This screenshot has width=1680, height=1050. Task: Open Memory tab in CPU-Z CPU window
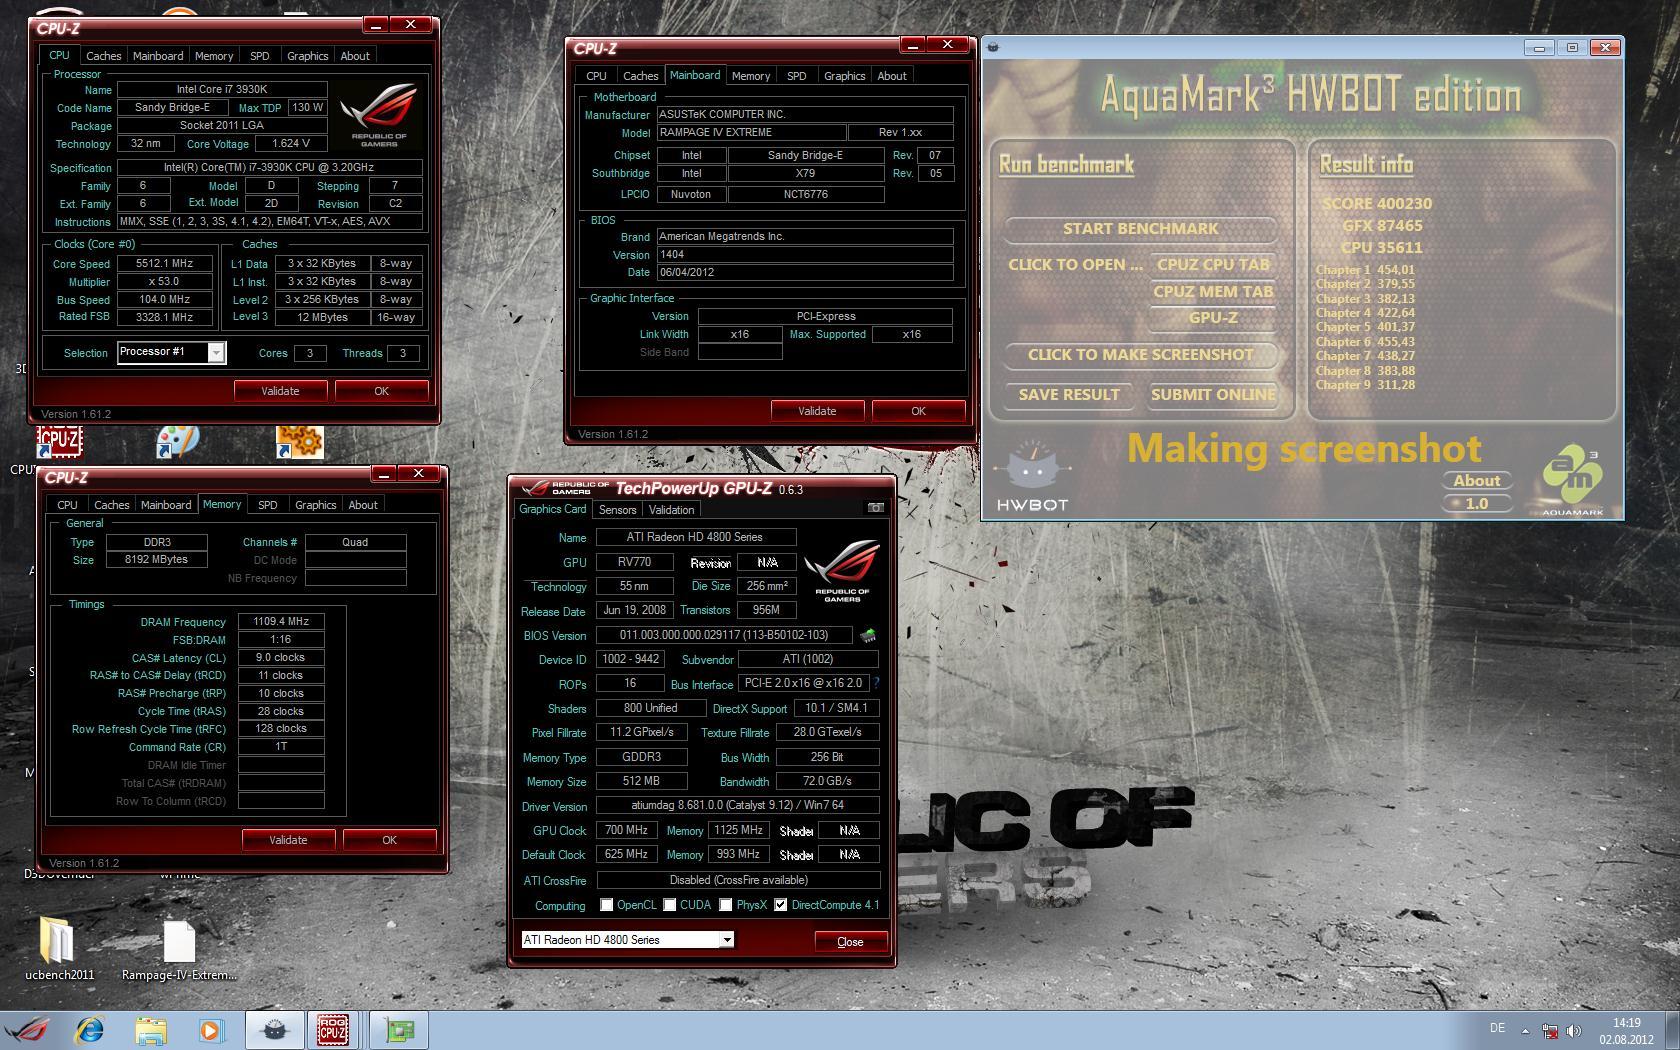click(214, 56)
